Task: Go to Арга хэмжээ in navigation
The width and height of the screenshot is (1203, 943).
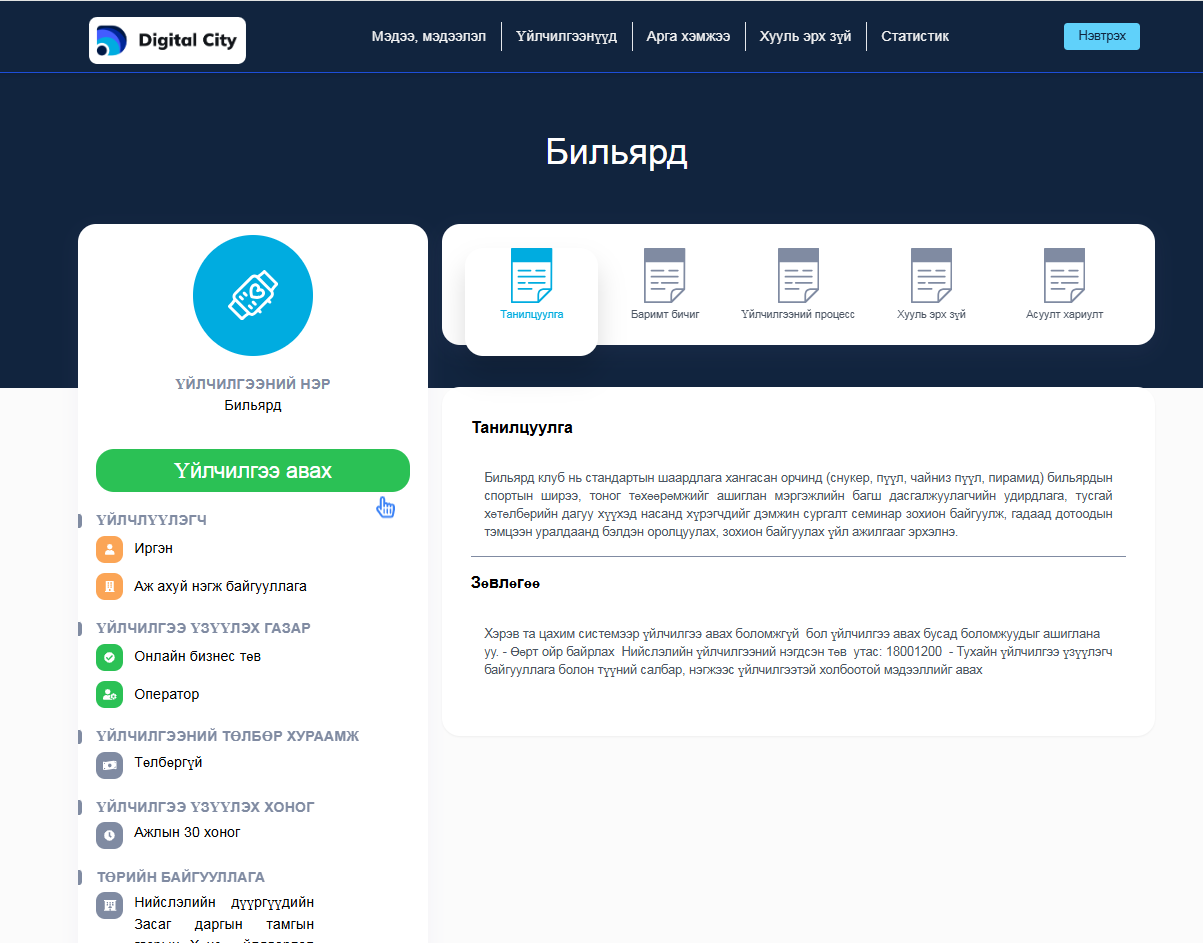Action: pos(688,37)
